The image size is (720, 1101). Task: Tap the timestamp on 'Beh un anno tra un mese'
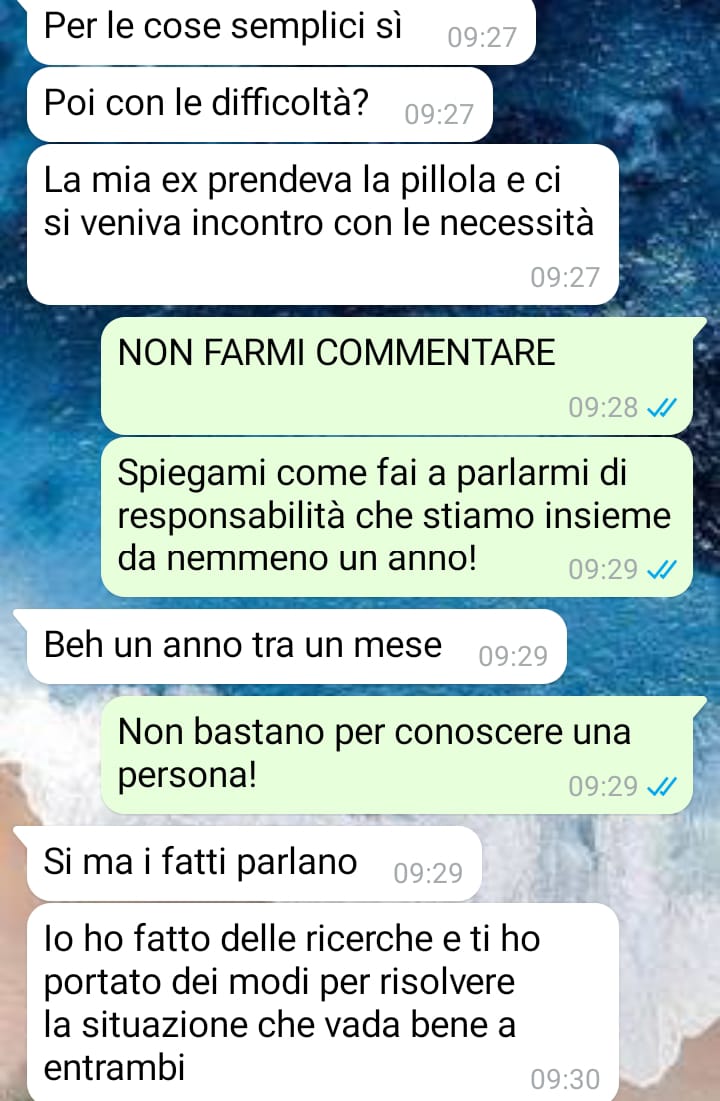[x=513, y=656]
